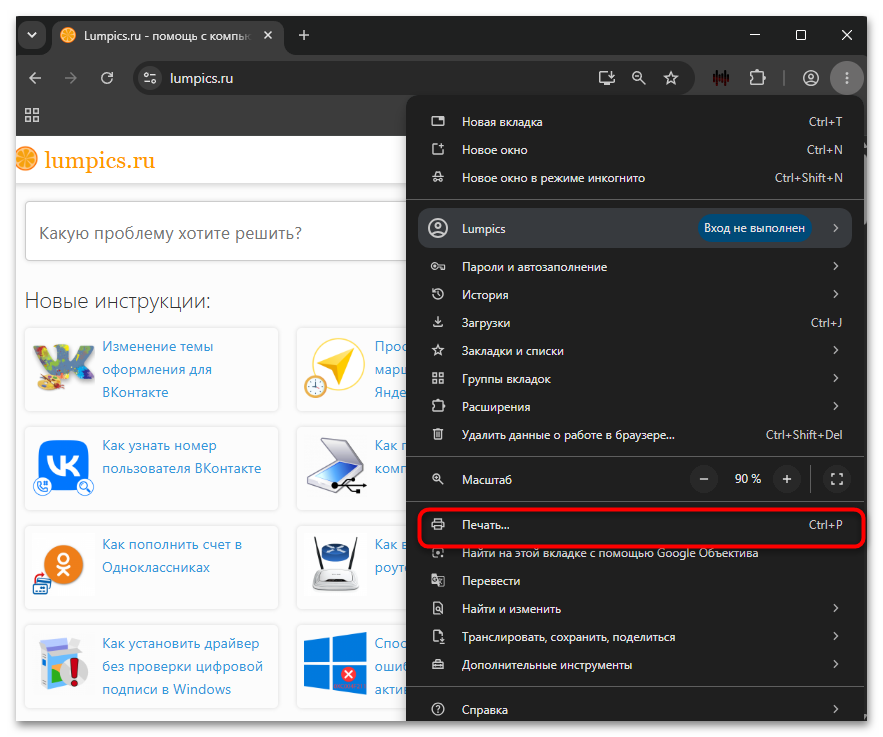This screenshot has width=883, height=737.
Task: Click the install app icon in address bar
Action: click(606, 78)
